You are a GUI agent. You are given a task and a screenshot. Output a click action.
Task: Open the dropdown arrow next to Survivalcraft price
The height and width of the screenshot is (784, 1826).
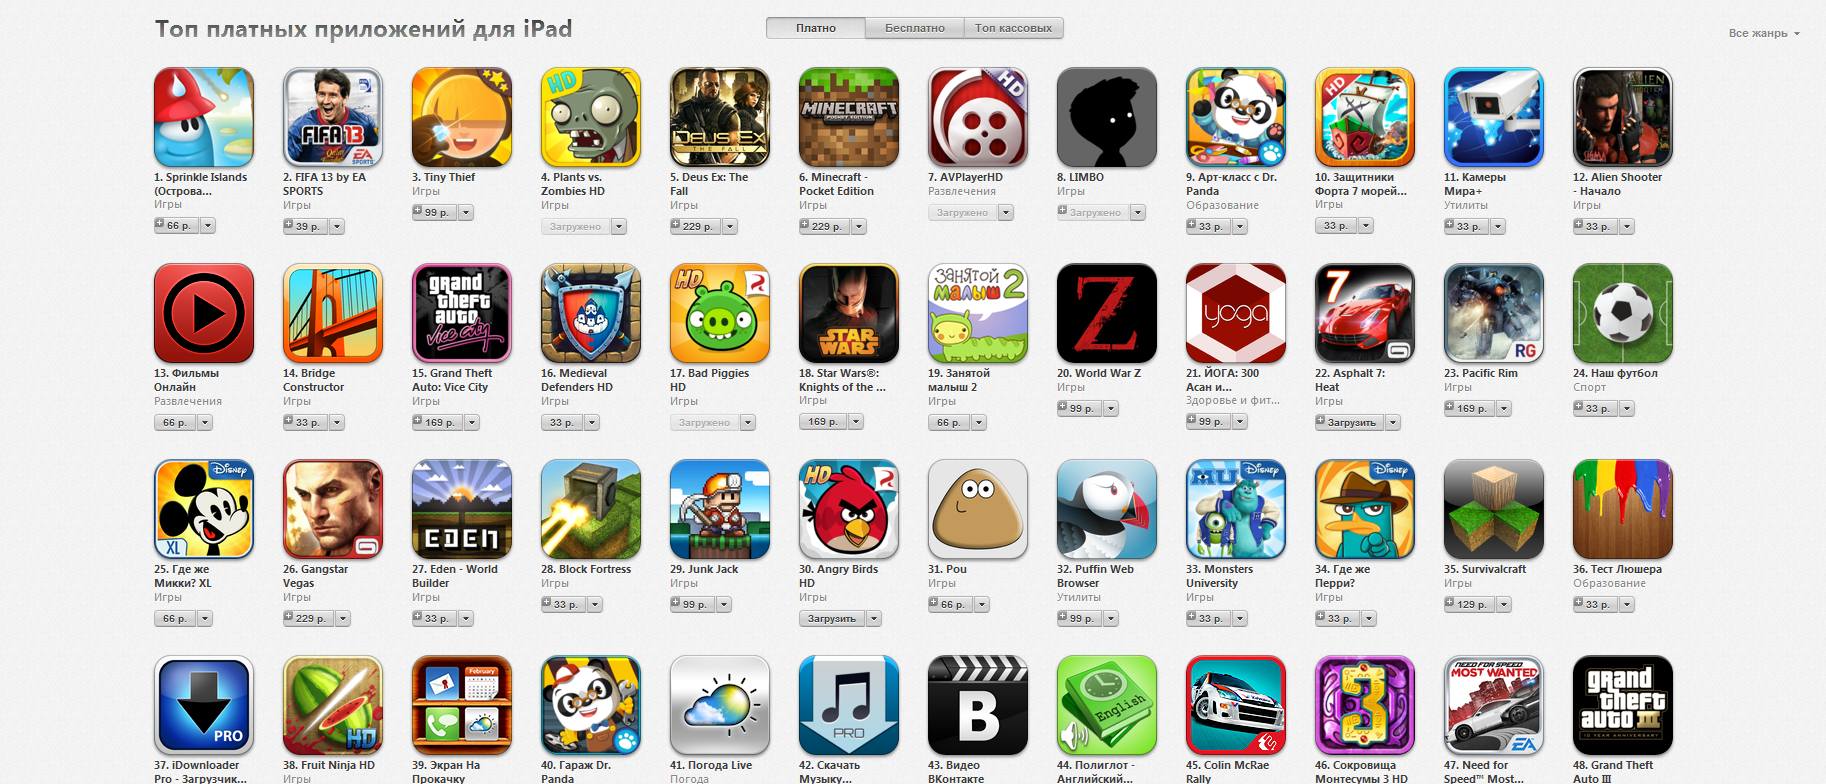(x=1504, y=604)
